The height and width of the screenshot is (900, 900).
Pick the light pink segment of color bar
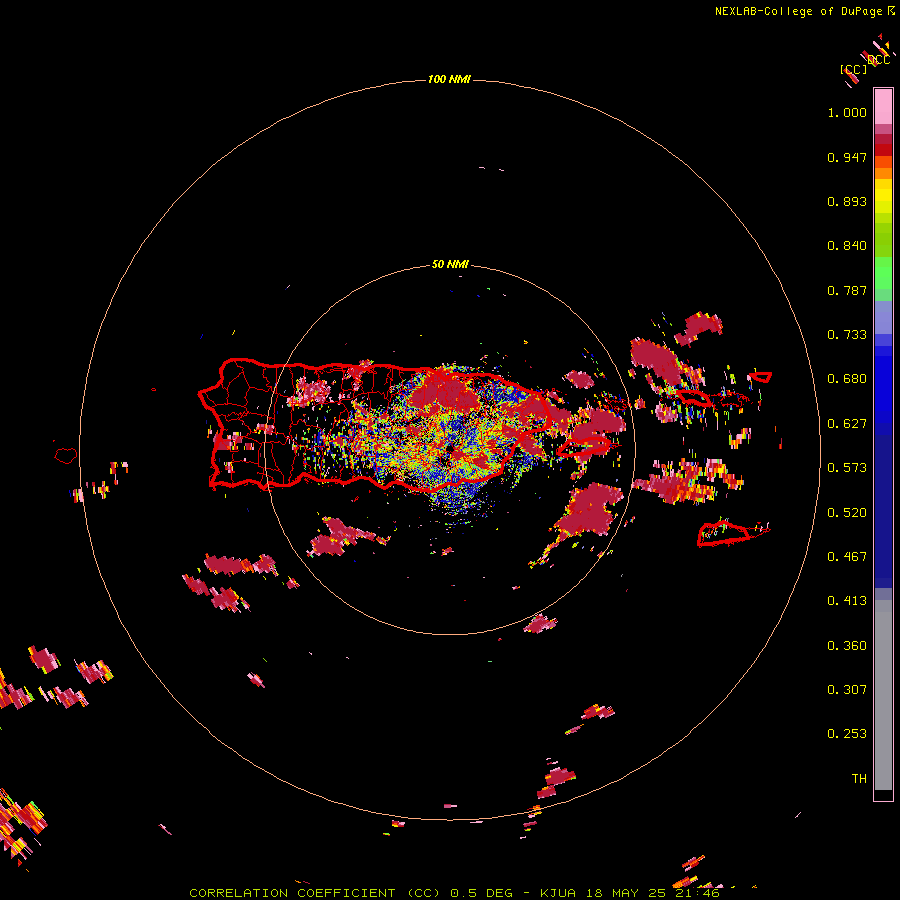tap(883, 106)
